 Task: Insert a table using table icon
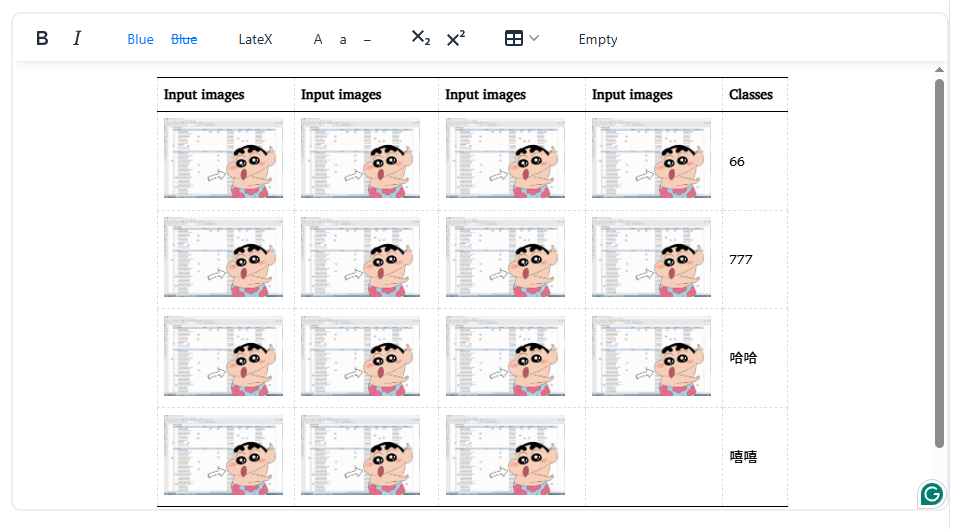click(513, 38)
